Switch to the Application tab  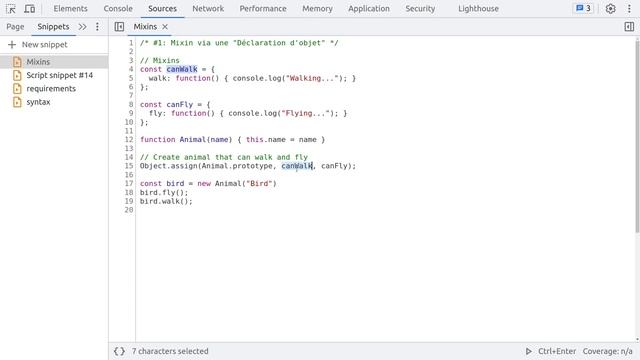(x=369, y=9)
